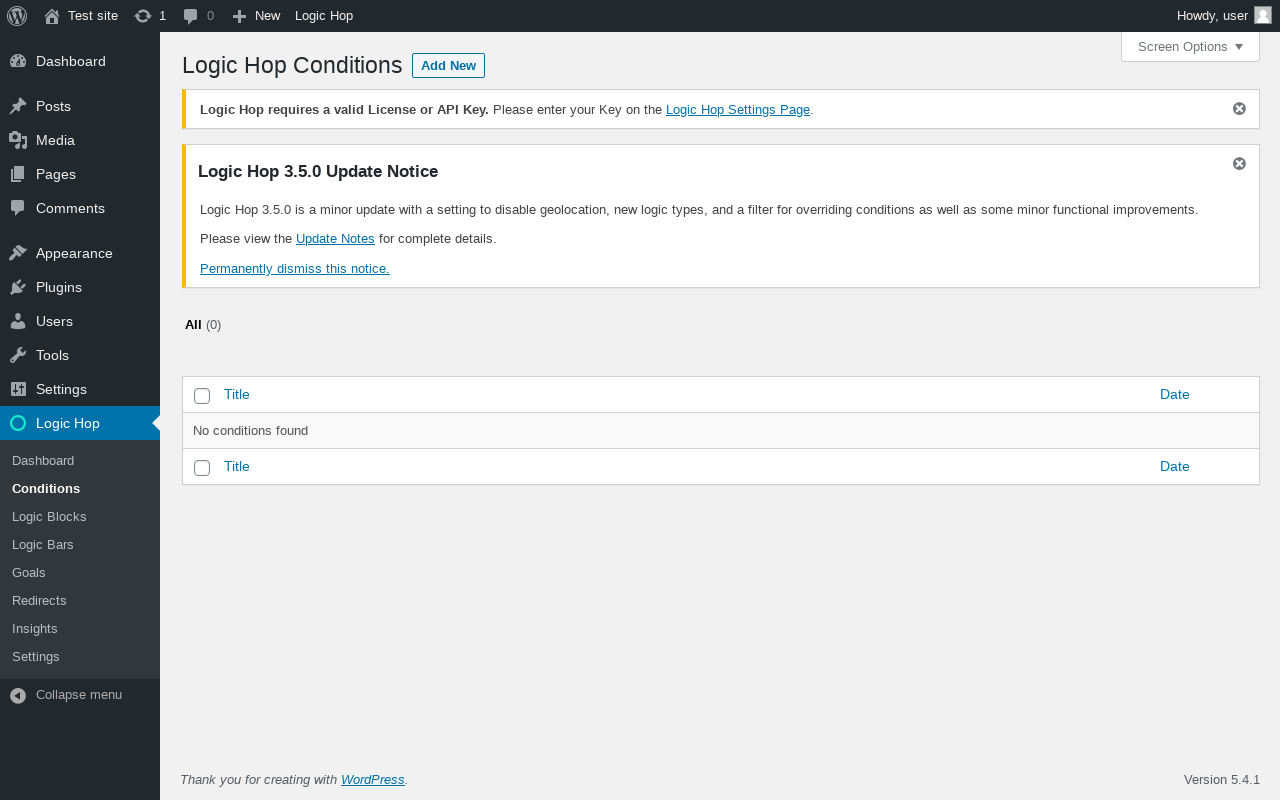
Task: Filter by All conditions
Action: pyautogui.click(x=193, y=325)
